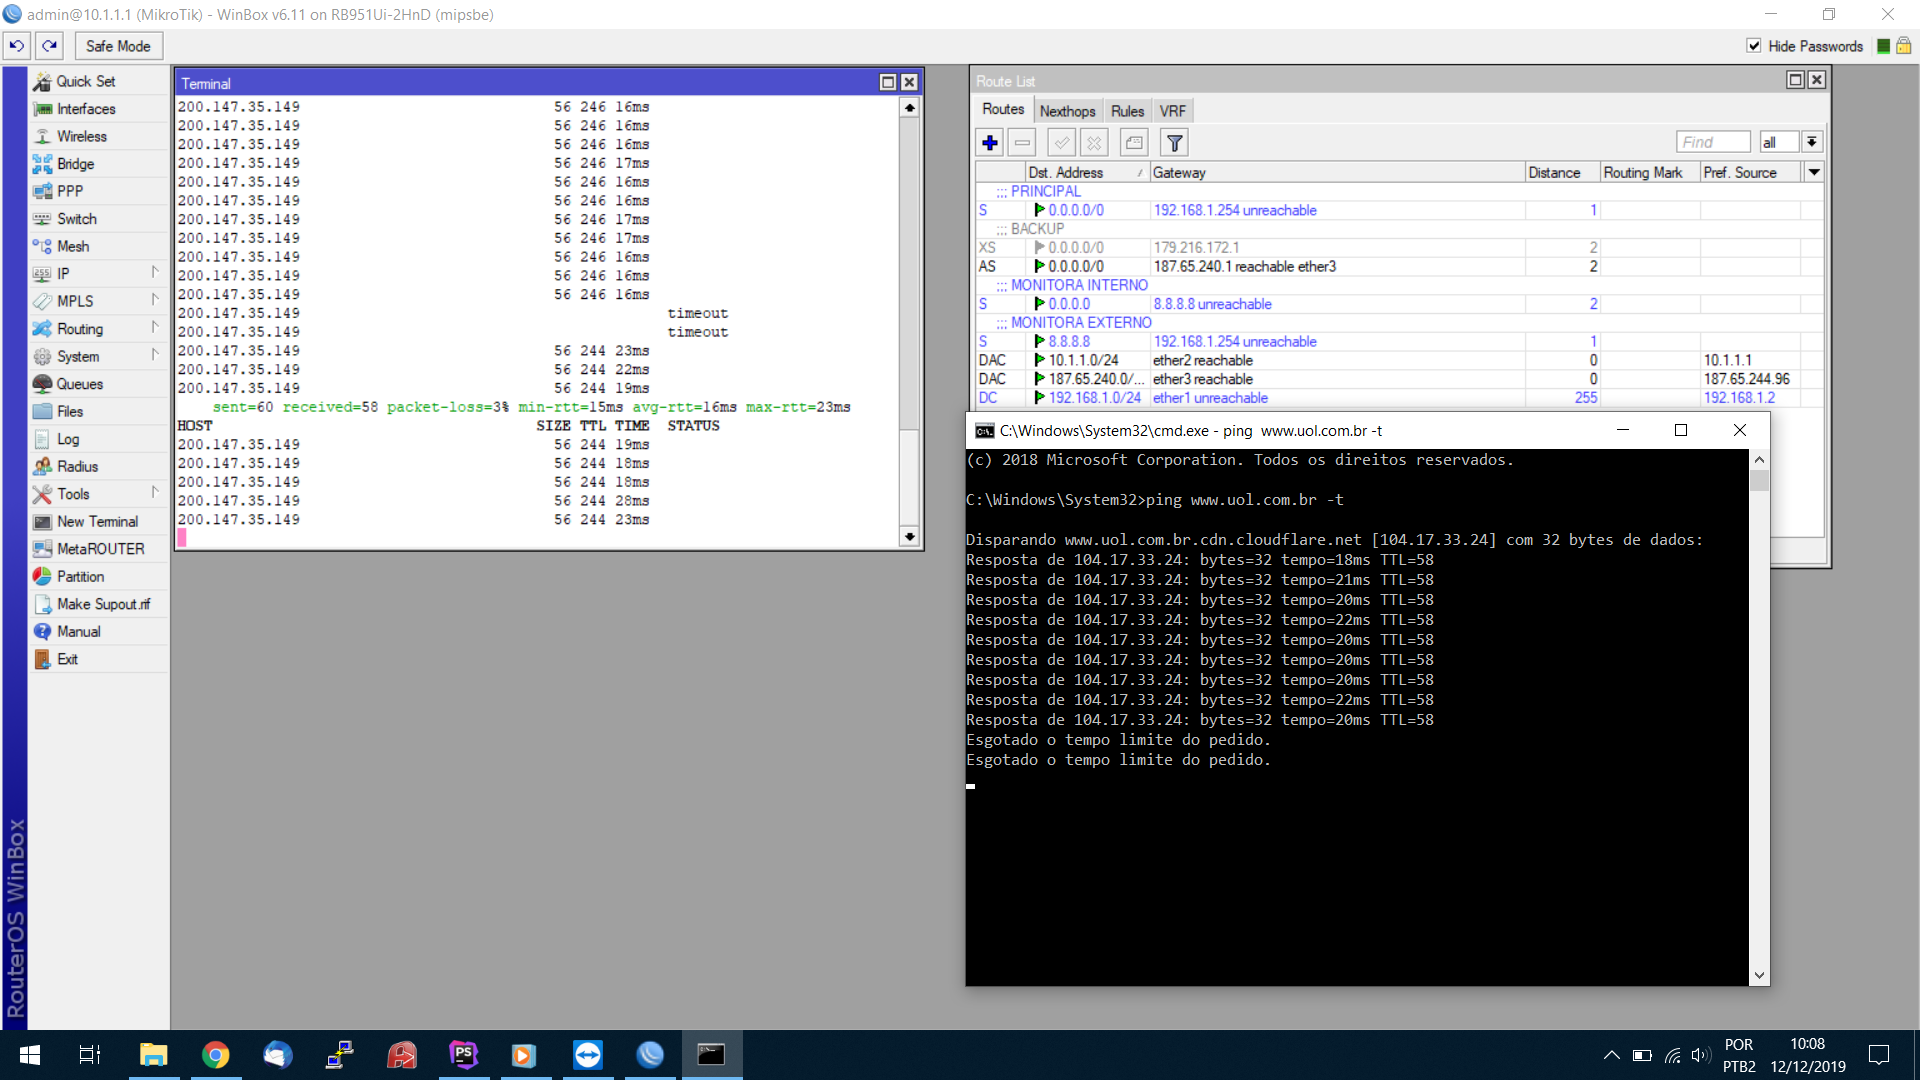This screenshot has width=1920, height=1080.
Task: Click the comment icon in Route List toolbar
Action: (x=1134, y=143)
